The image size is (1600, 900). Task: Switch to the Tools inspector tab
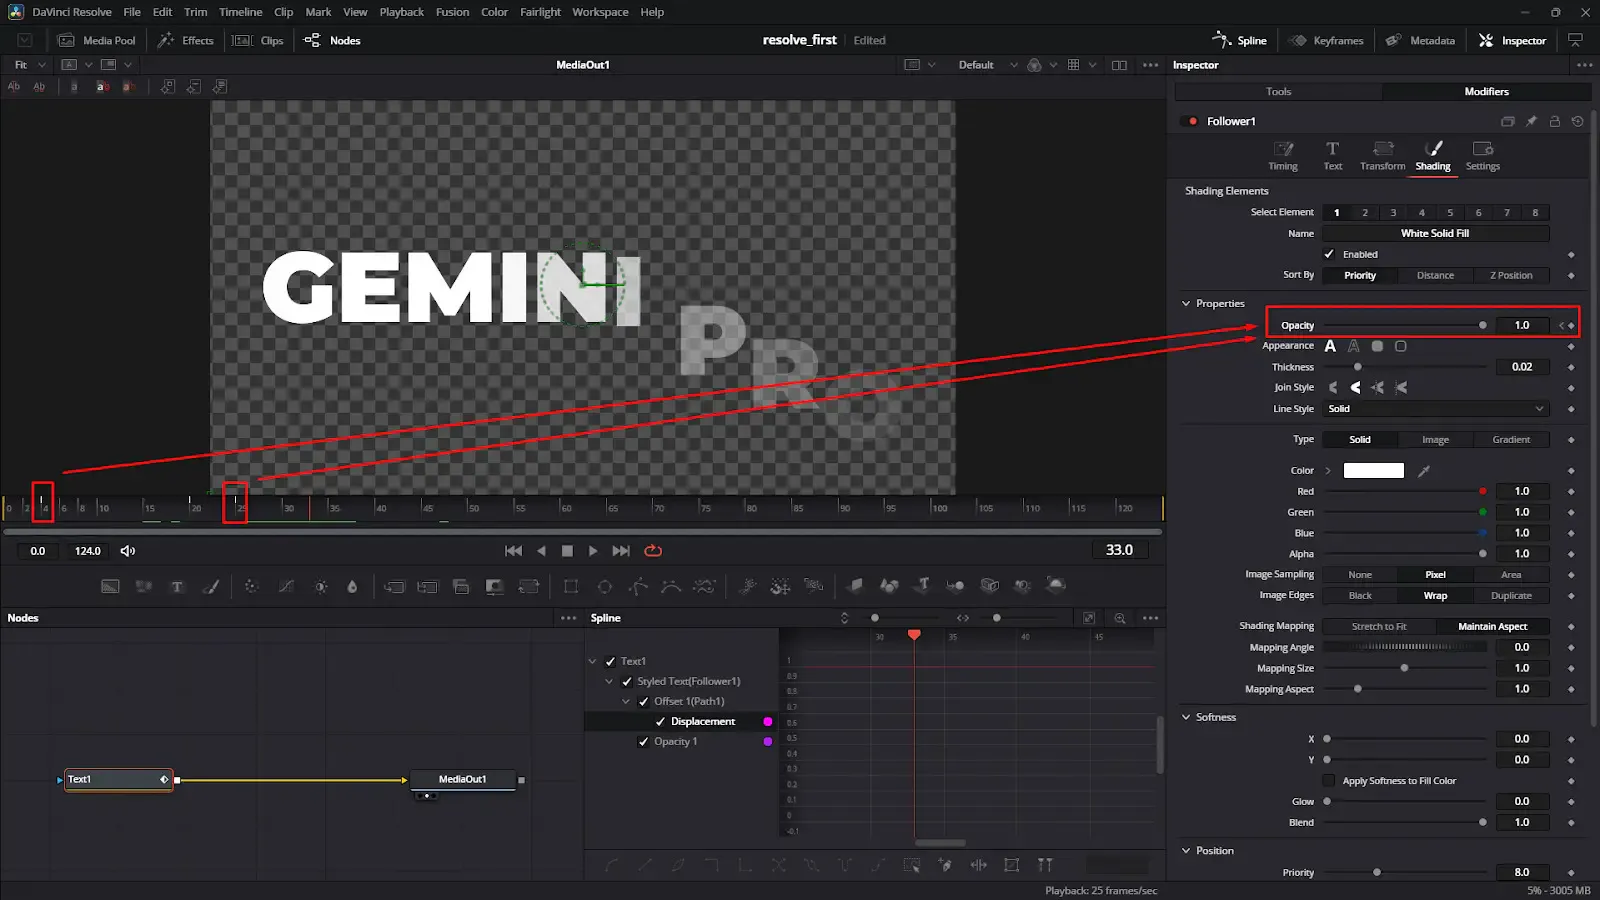pos(1278,91)
